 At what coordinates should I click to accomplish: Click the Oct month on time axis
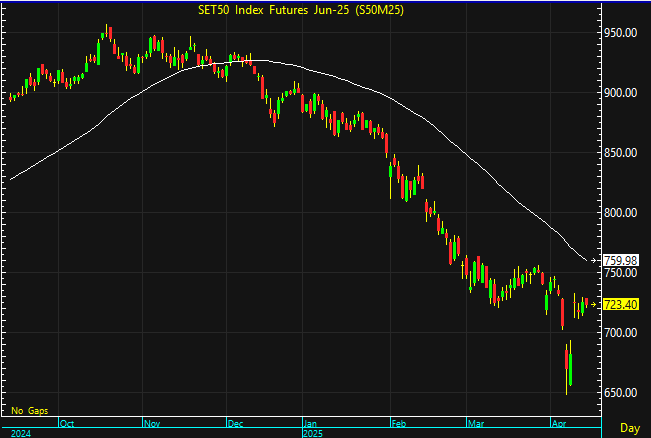click(x=67, y=423)
